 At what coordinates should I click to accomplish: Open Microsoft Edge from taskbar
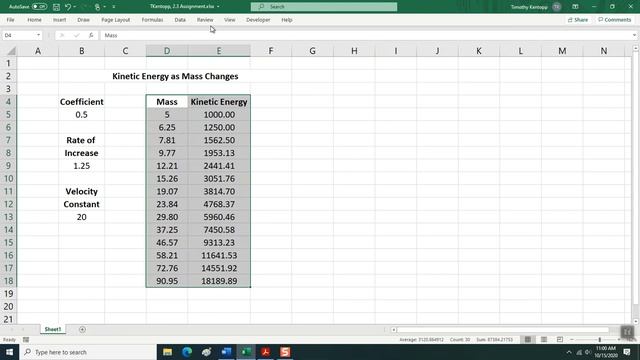click(x=187, y=352)
